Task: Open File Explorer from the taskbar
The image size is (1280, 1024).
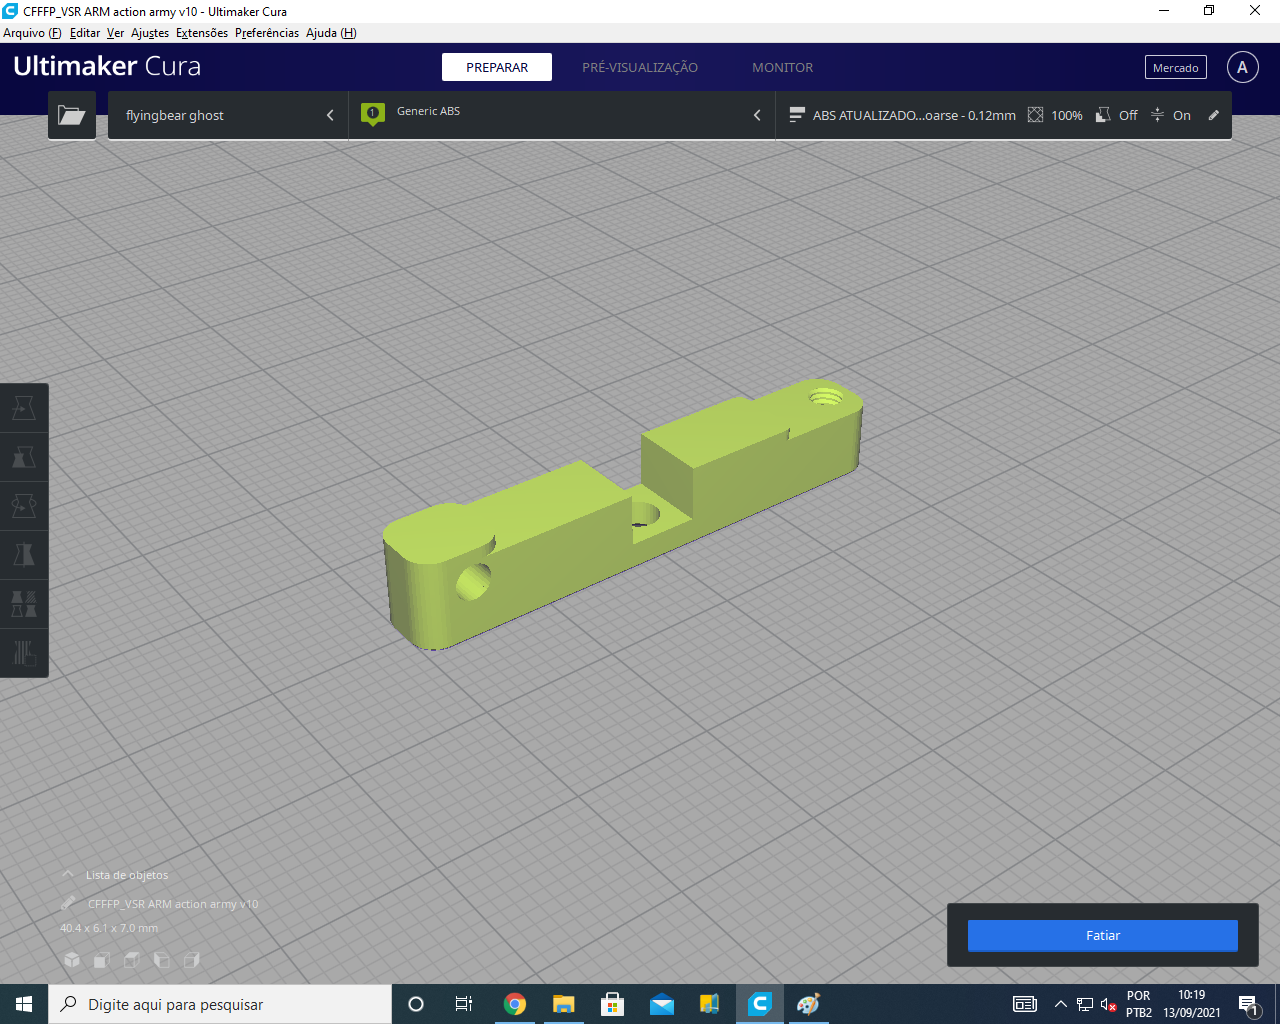Action: 564,1004
